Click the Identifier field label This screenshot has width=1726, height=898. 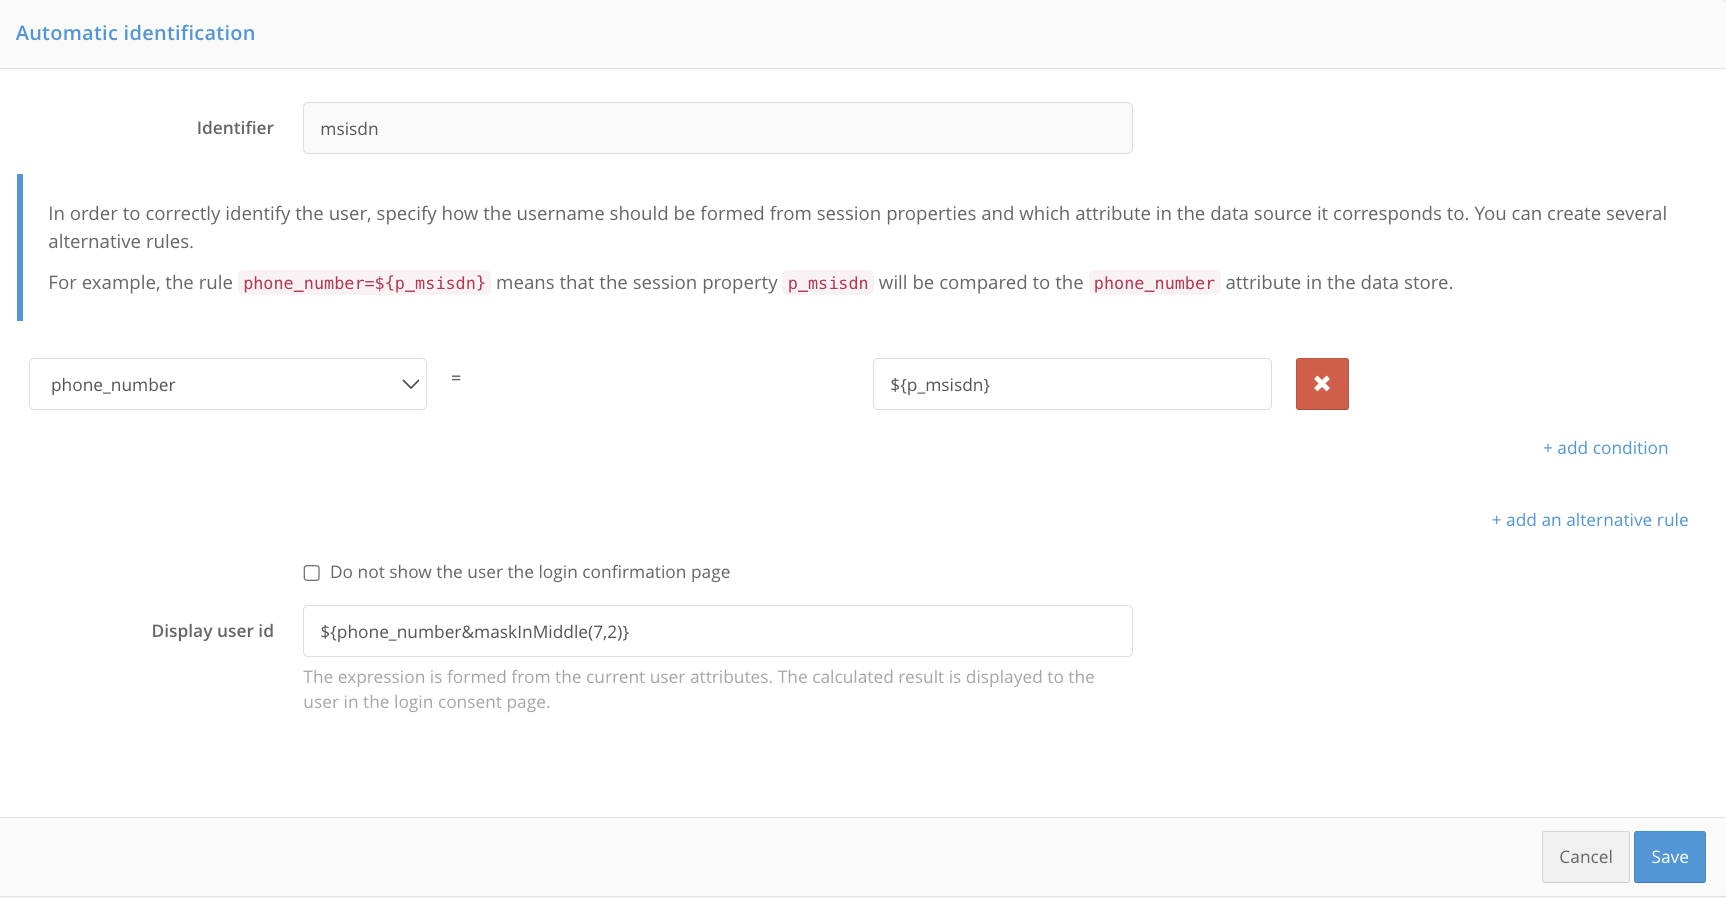coord(235,128)
